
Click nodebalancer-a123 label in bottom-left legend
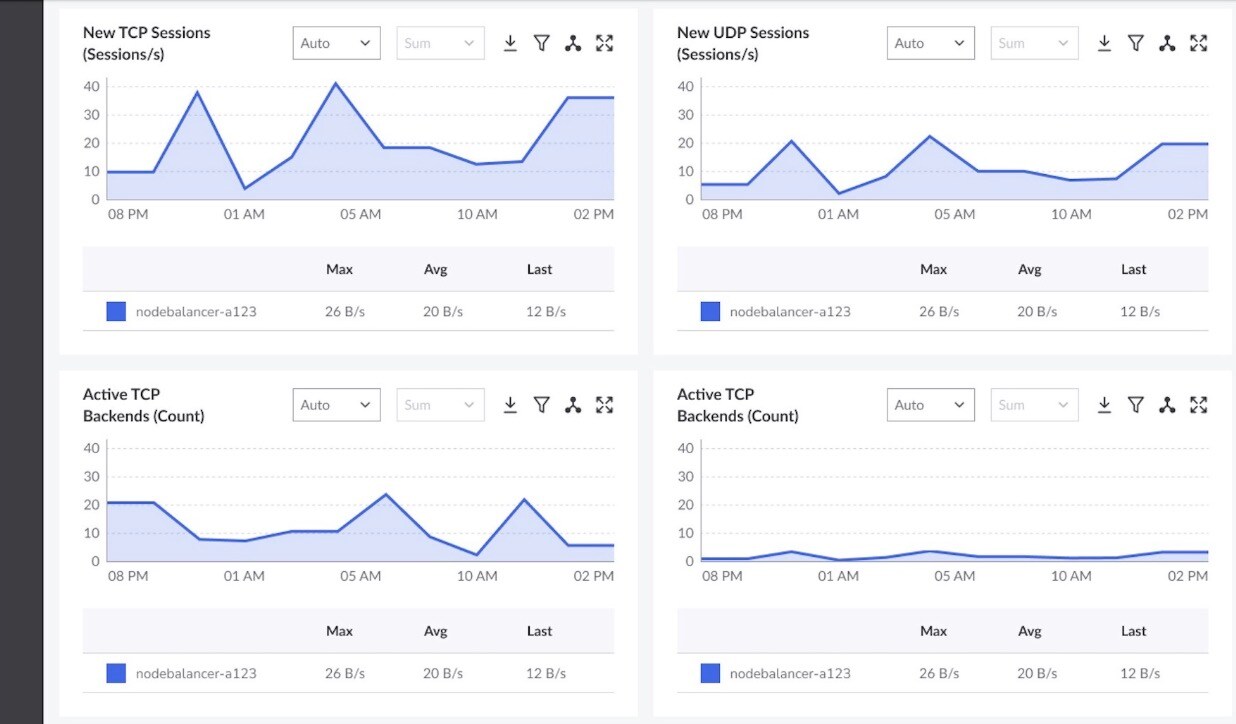196,674
